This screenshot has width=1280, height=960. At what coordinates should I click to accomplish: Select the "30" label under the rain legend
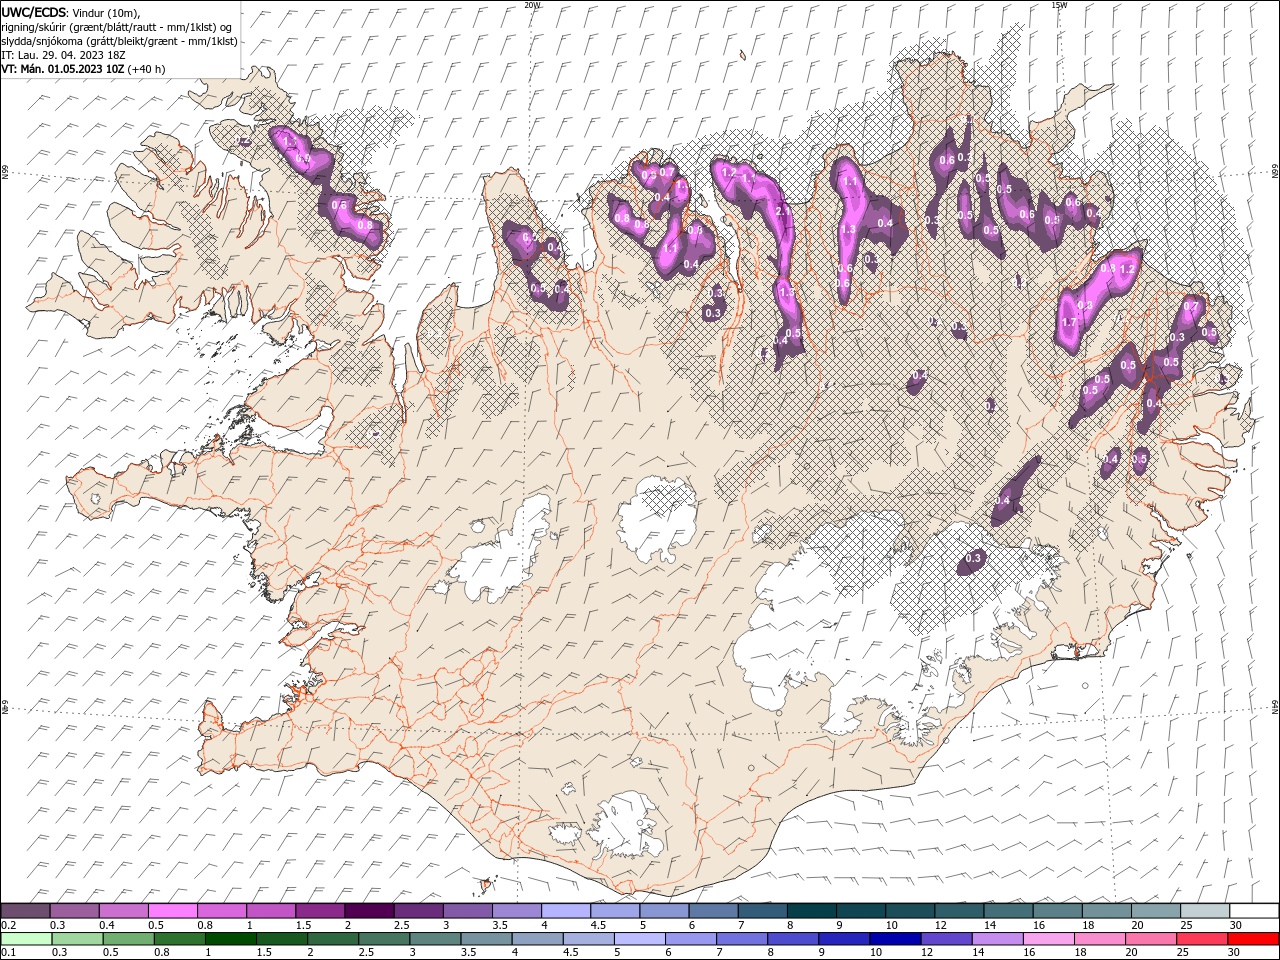(x=1235, y=952)
